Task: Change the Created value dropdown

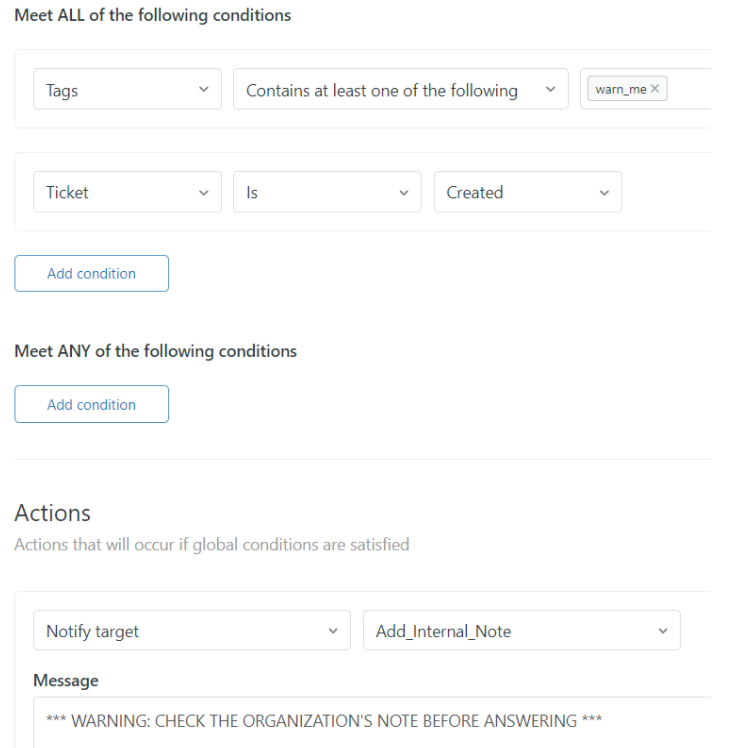Action: click(x=520, y=192)
